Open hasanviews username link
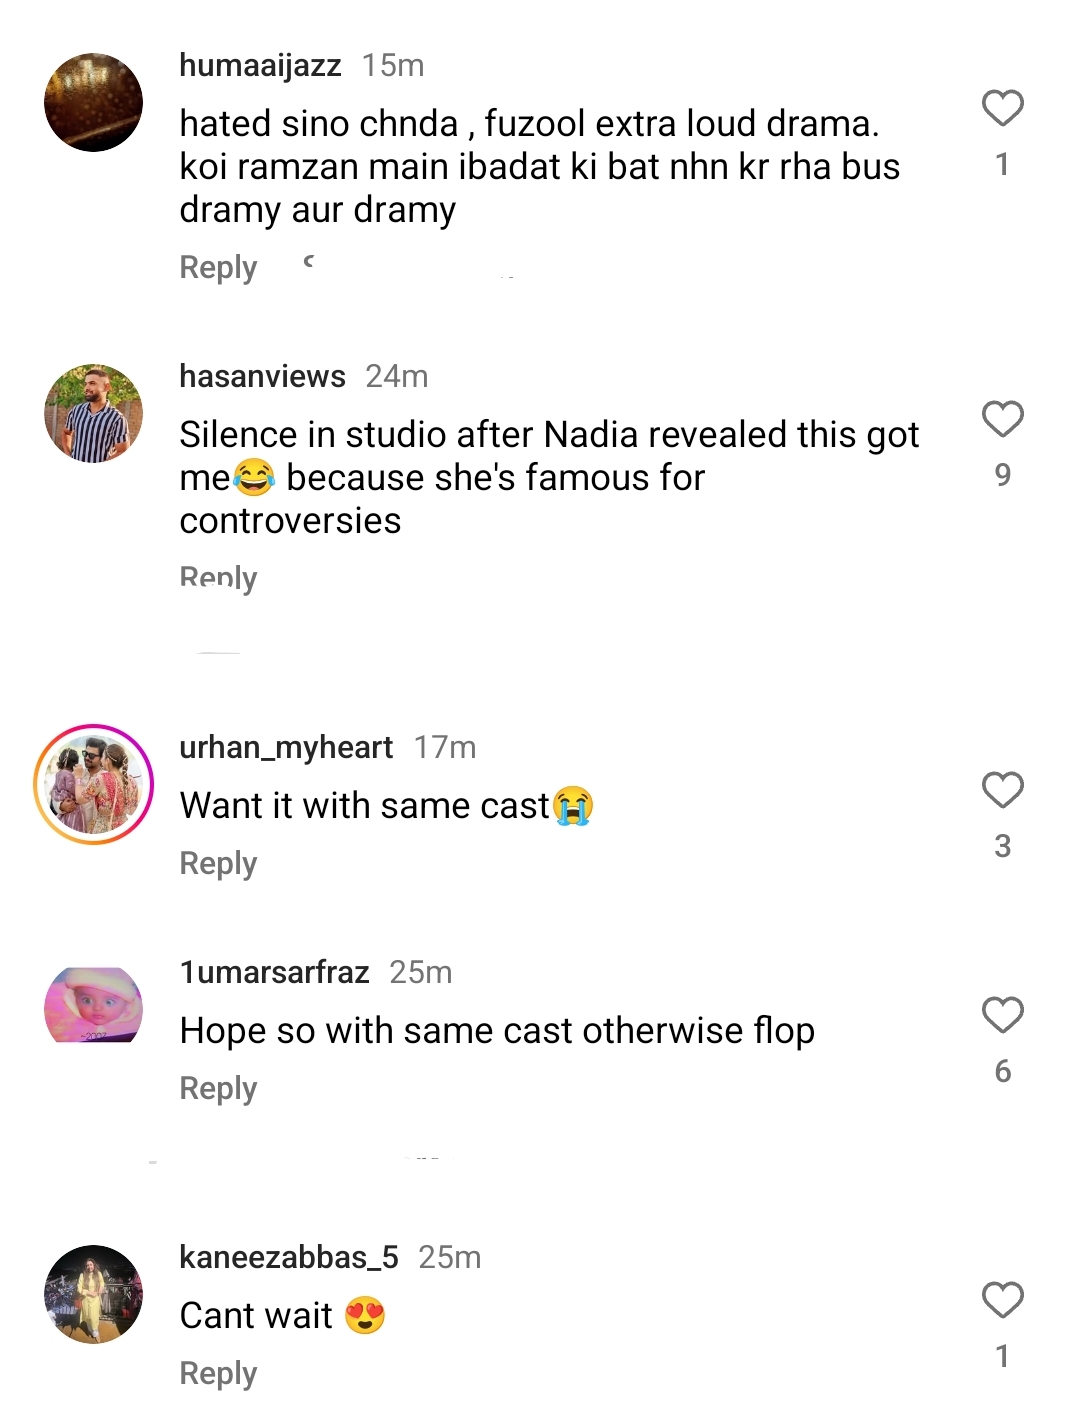The image size is (1080, 1428). click(x=262, y=376)
